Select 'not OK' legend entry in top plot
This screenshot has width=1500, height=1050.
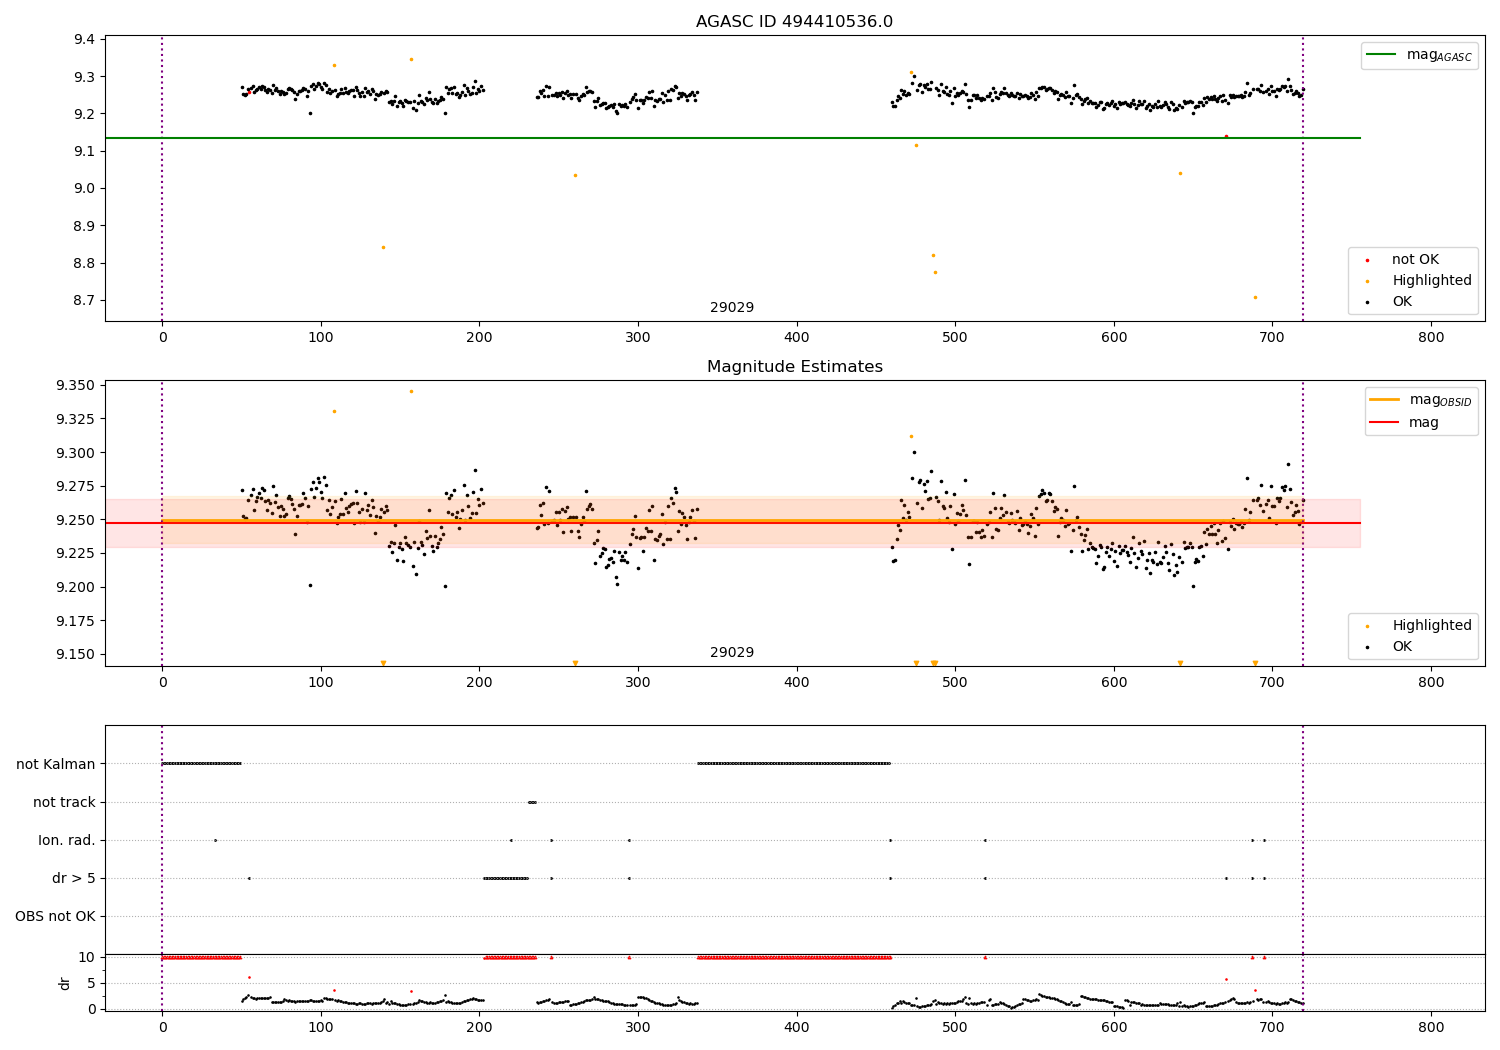click(x=1415, y=259)
